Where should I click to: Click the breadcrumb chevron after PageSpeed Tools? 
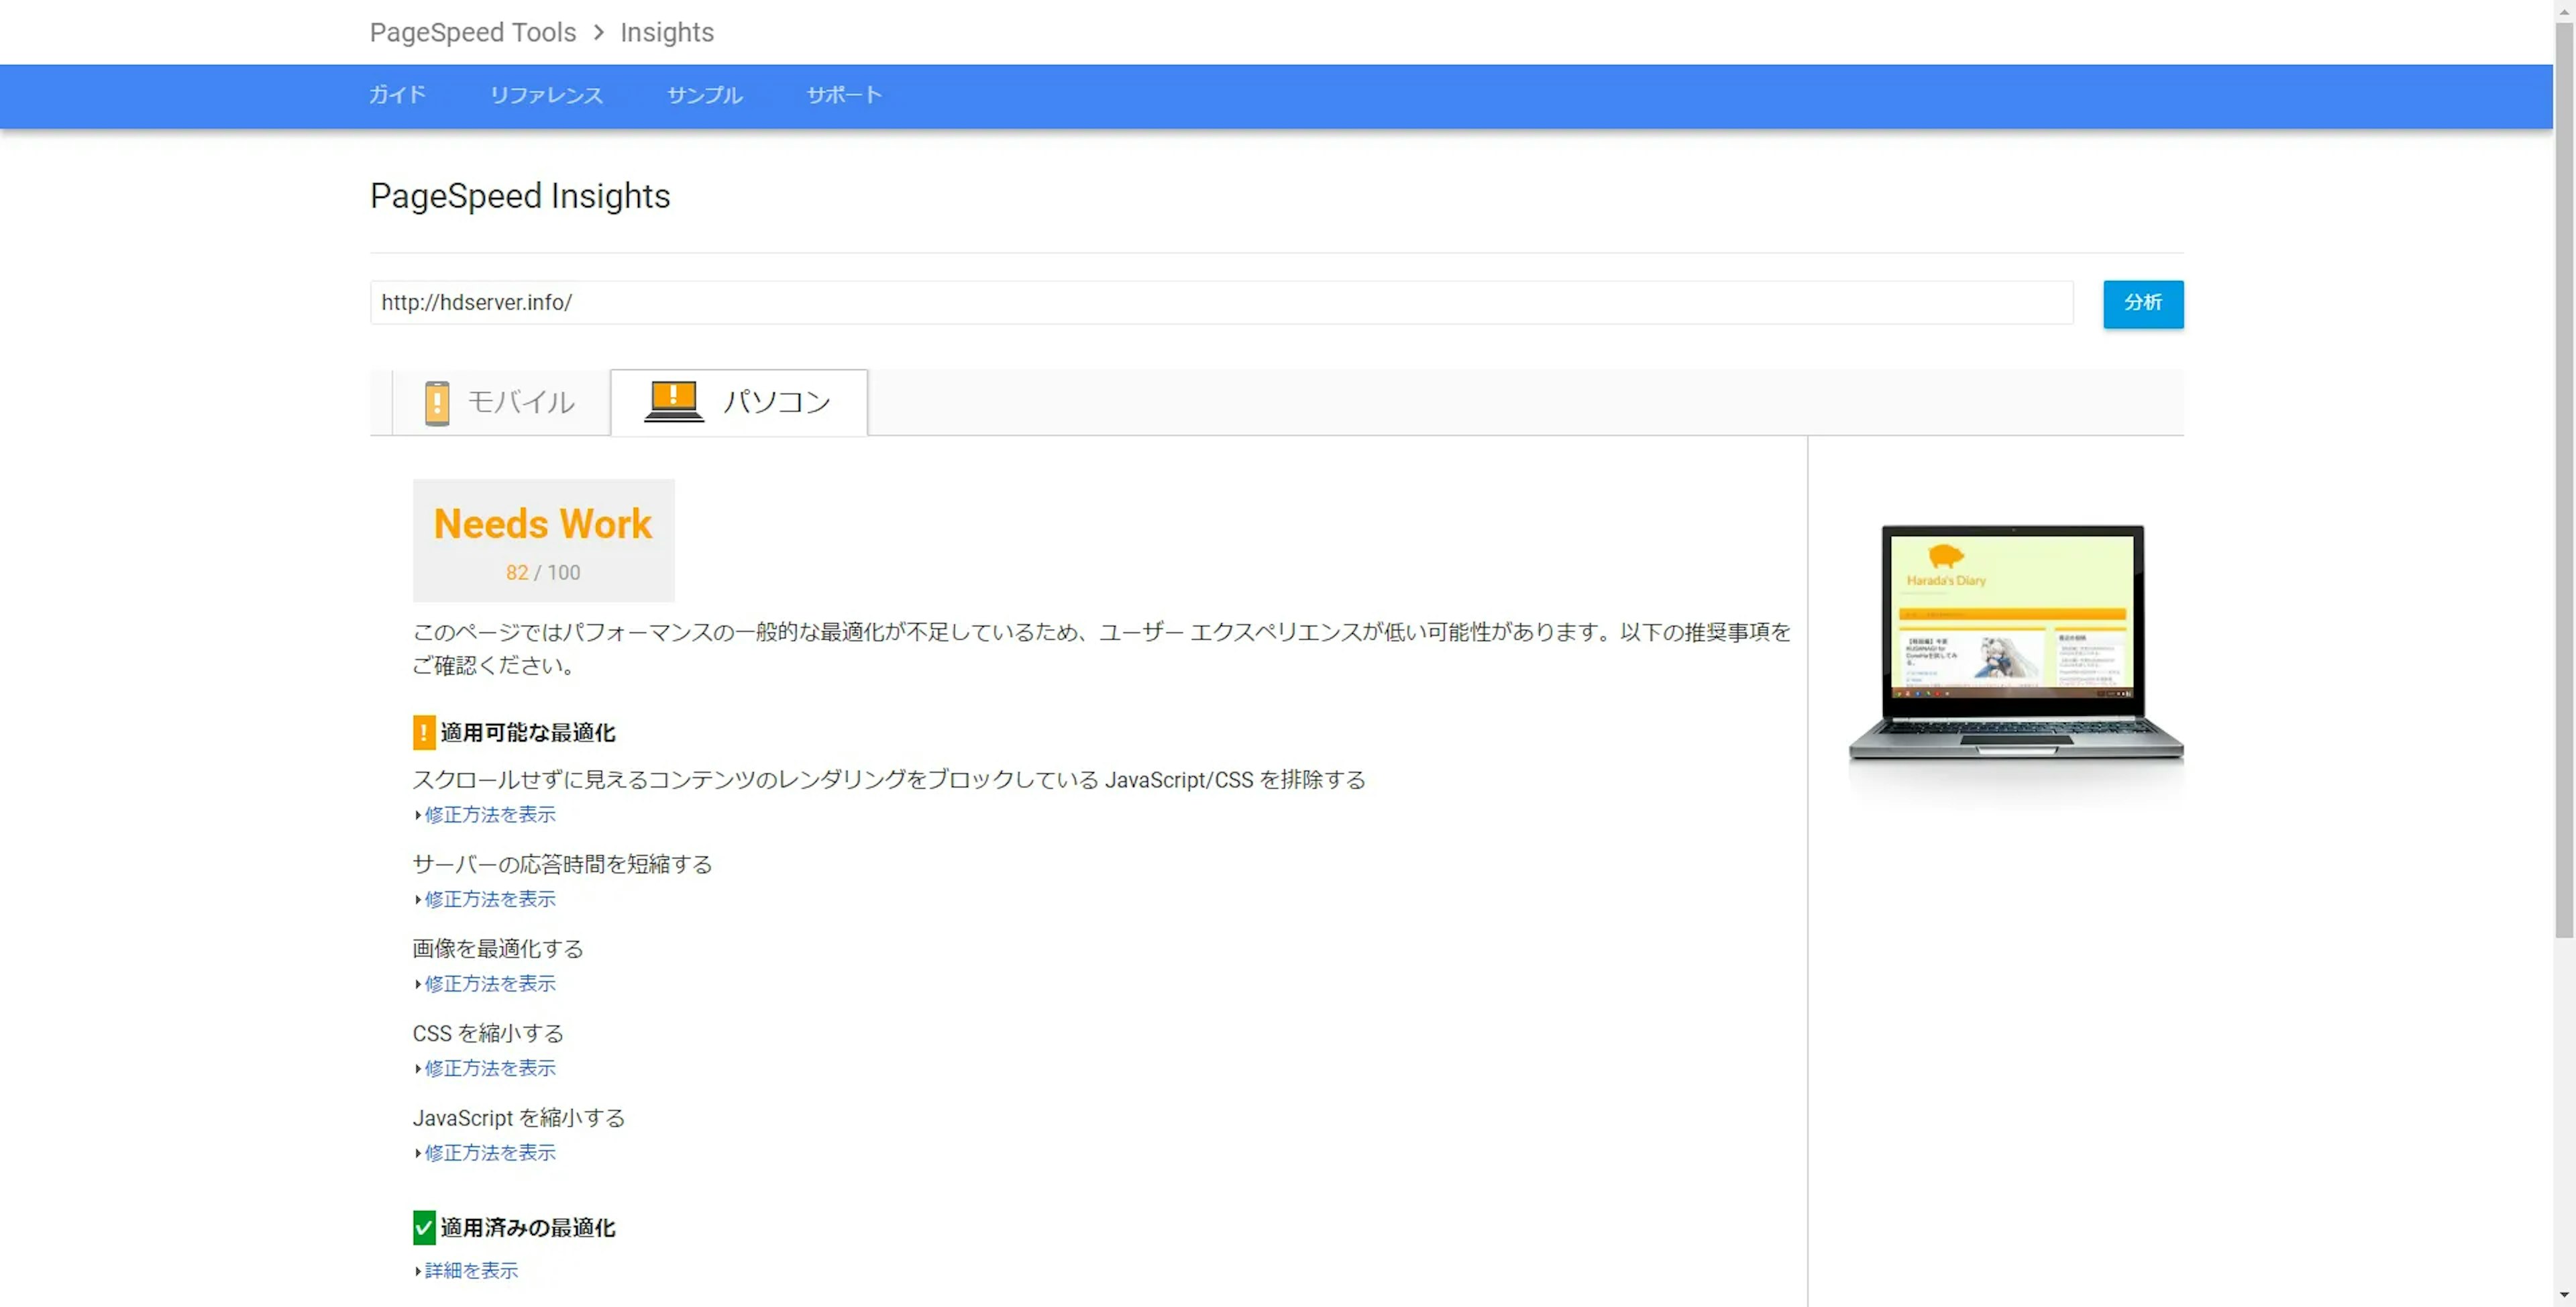click(598, 33)
